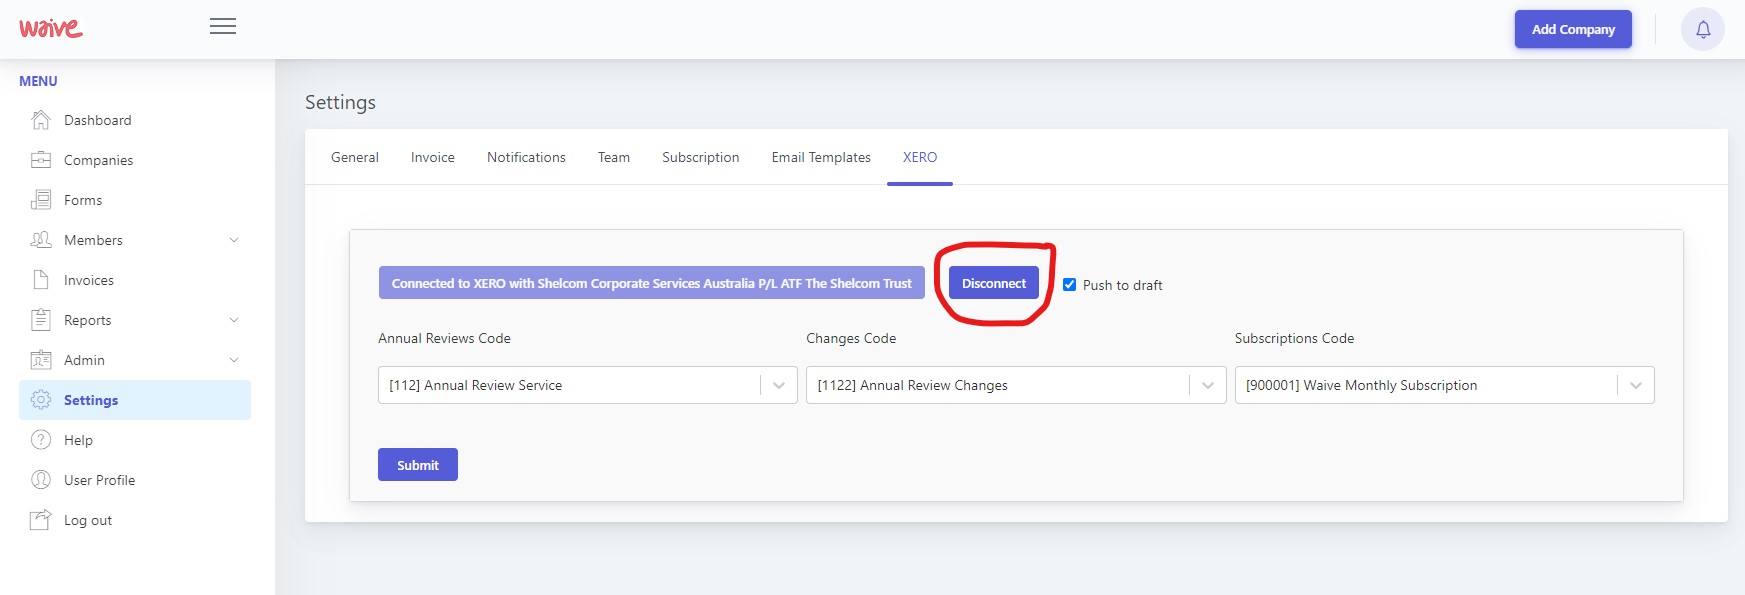Expand the Reports submenu chevron
1745x595 pixels.
[234, 320]
